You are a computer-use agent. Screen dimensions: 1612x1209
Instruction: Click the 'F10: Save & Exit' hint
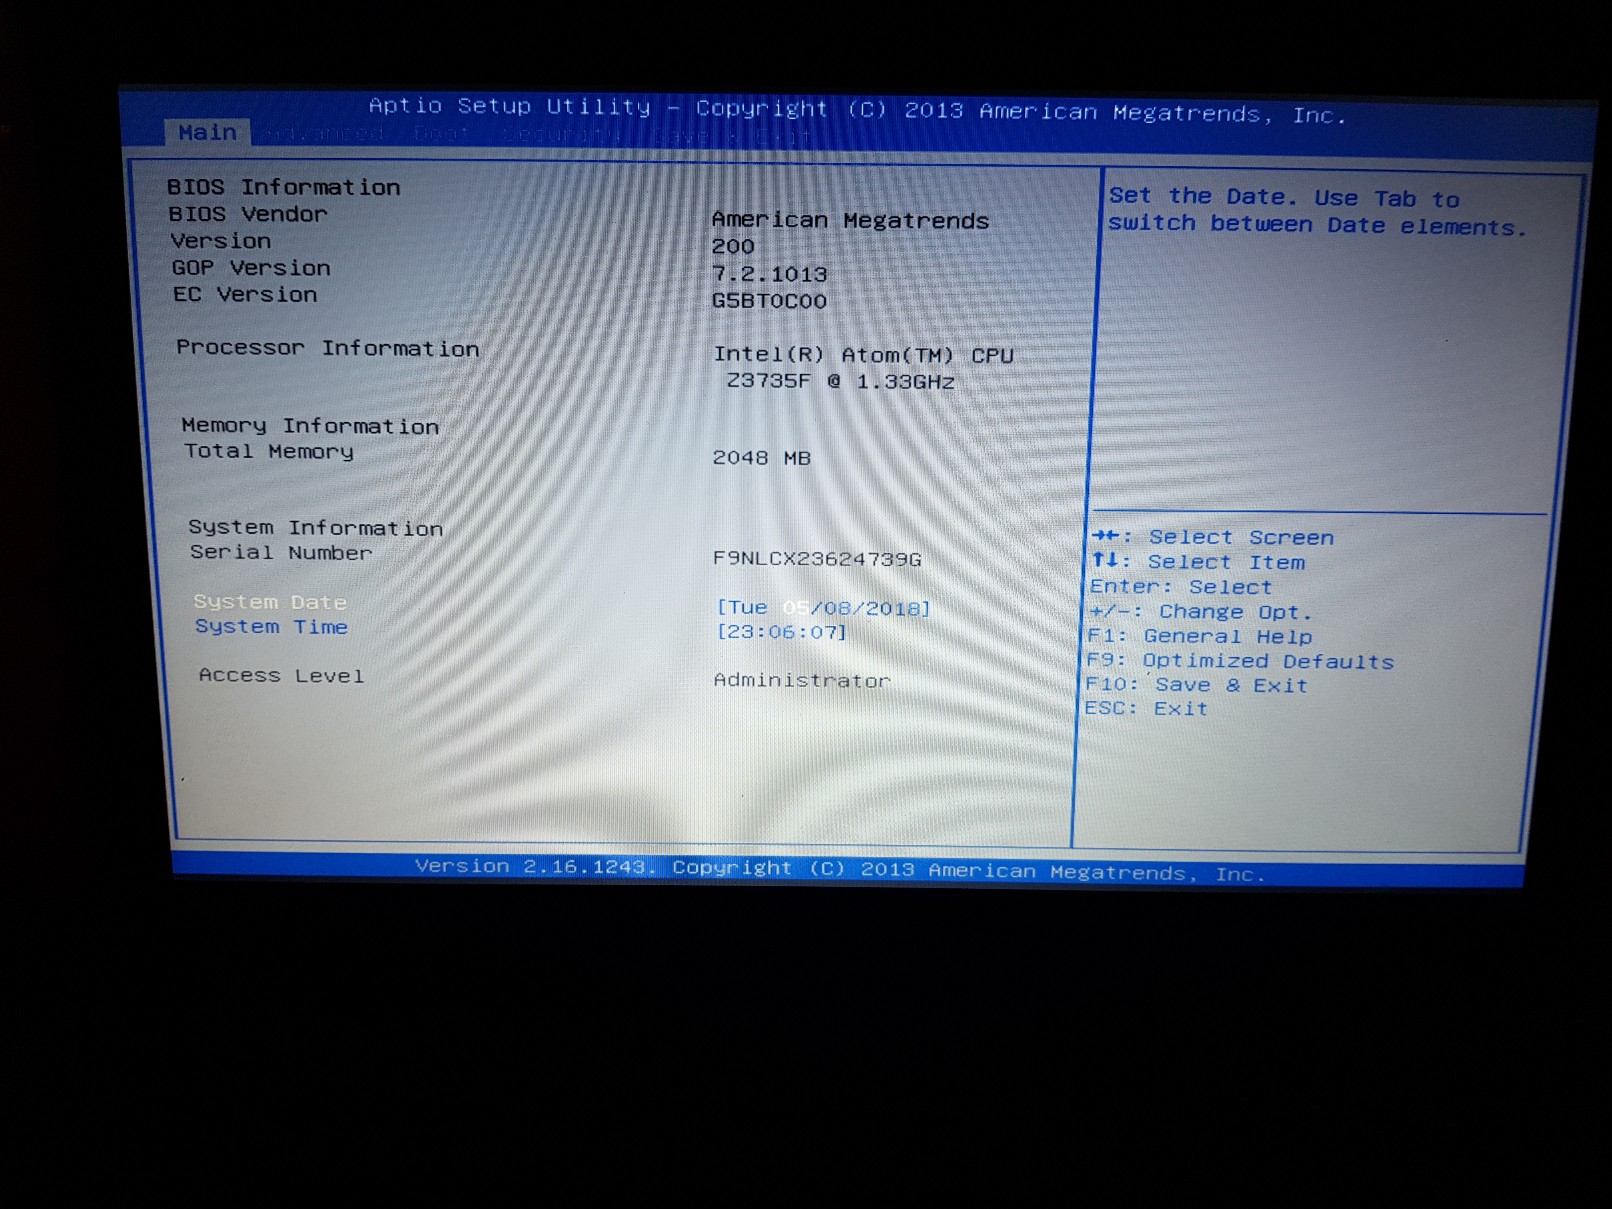[1197, 685]
